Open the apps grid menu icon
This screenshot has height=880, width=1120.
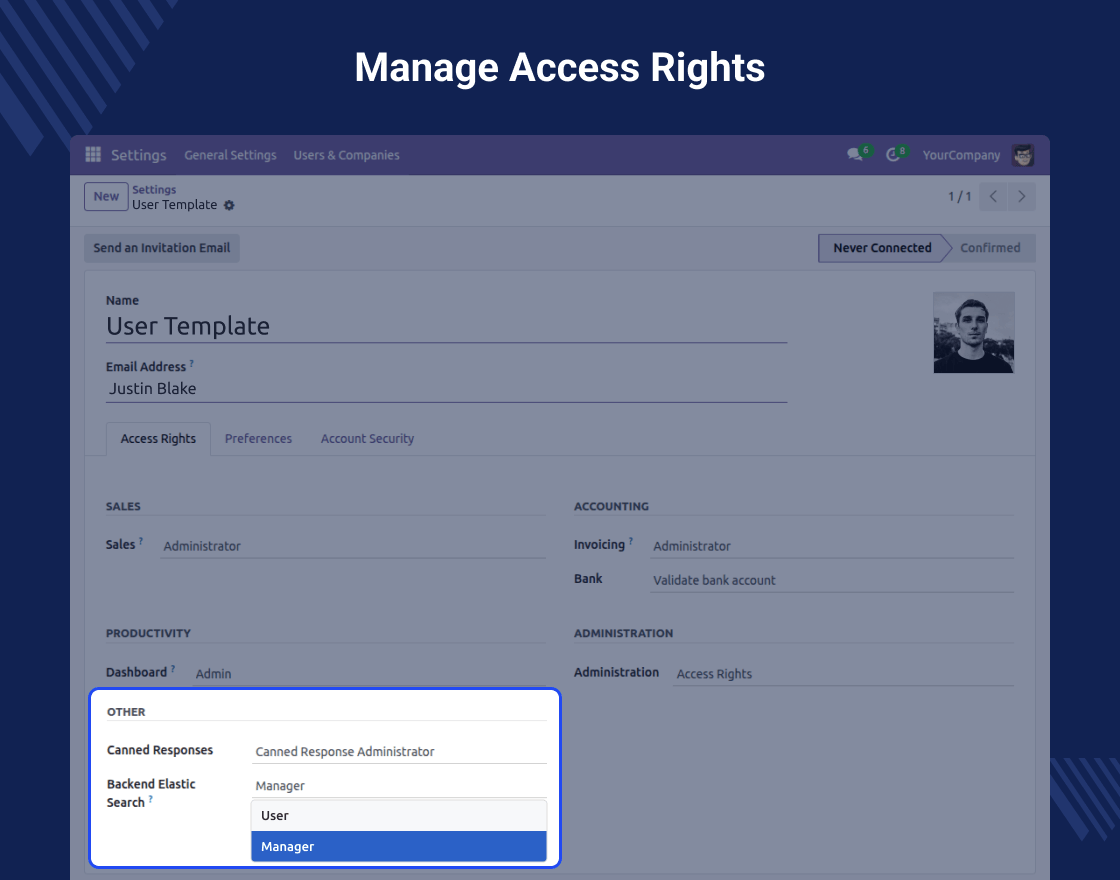pos(93,155)
